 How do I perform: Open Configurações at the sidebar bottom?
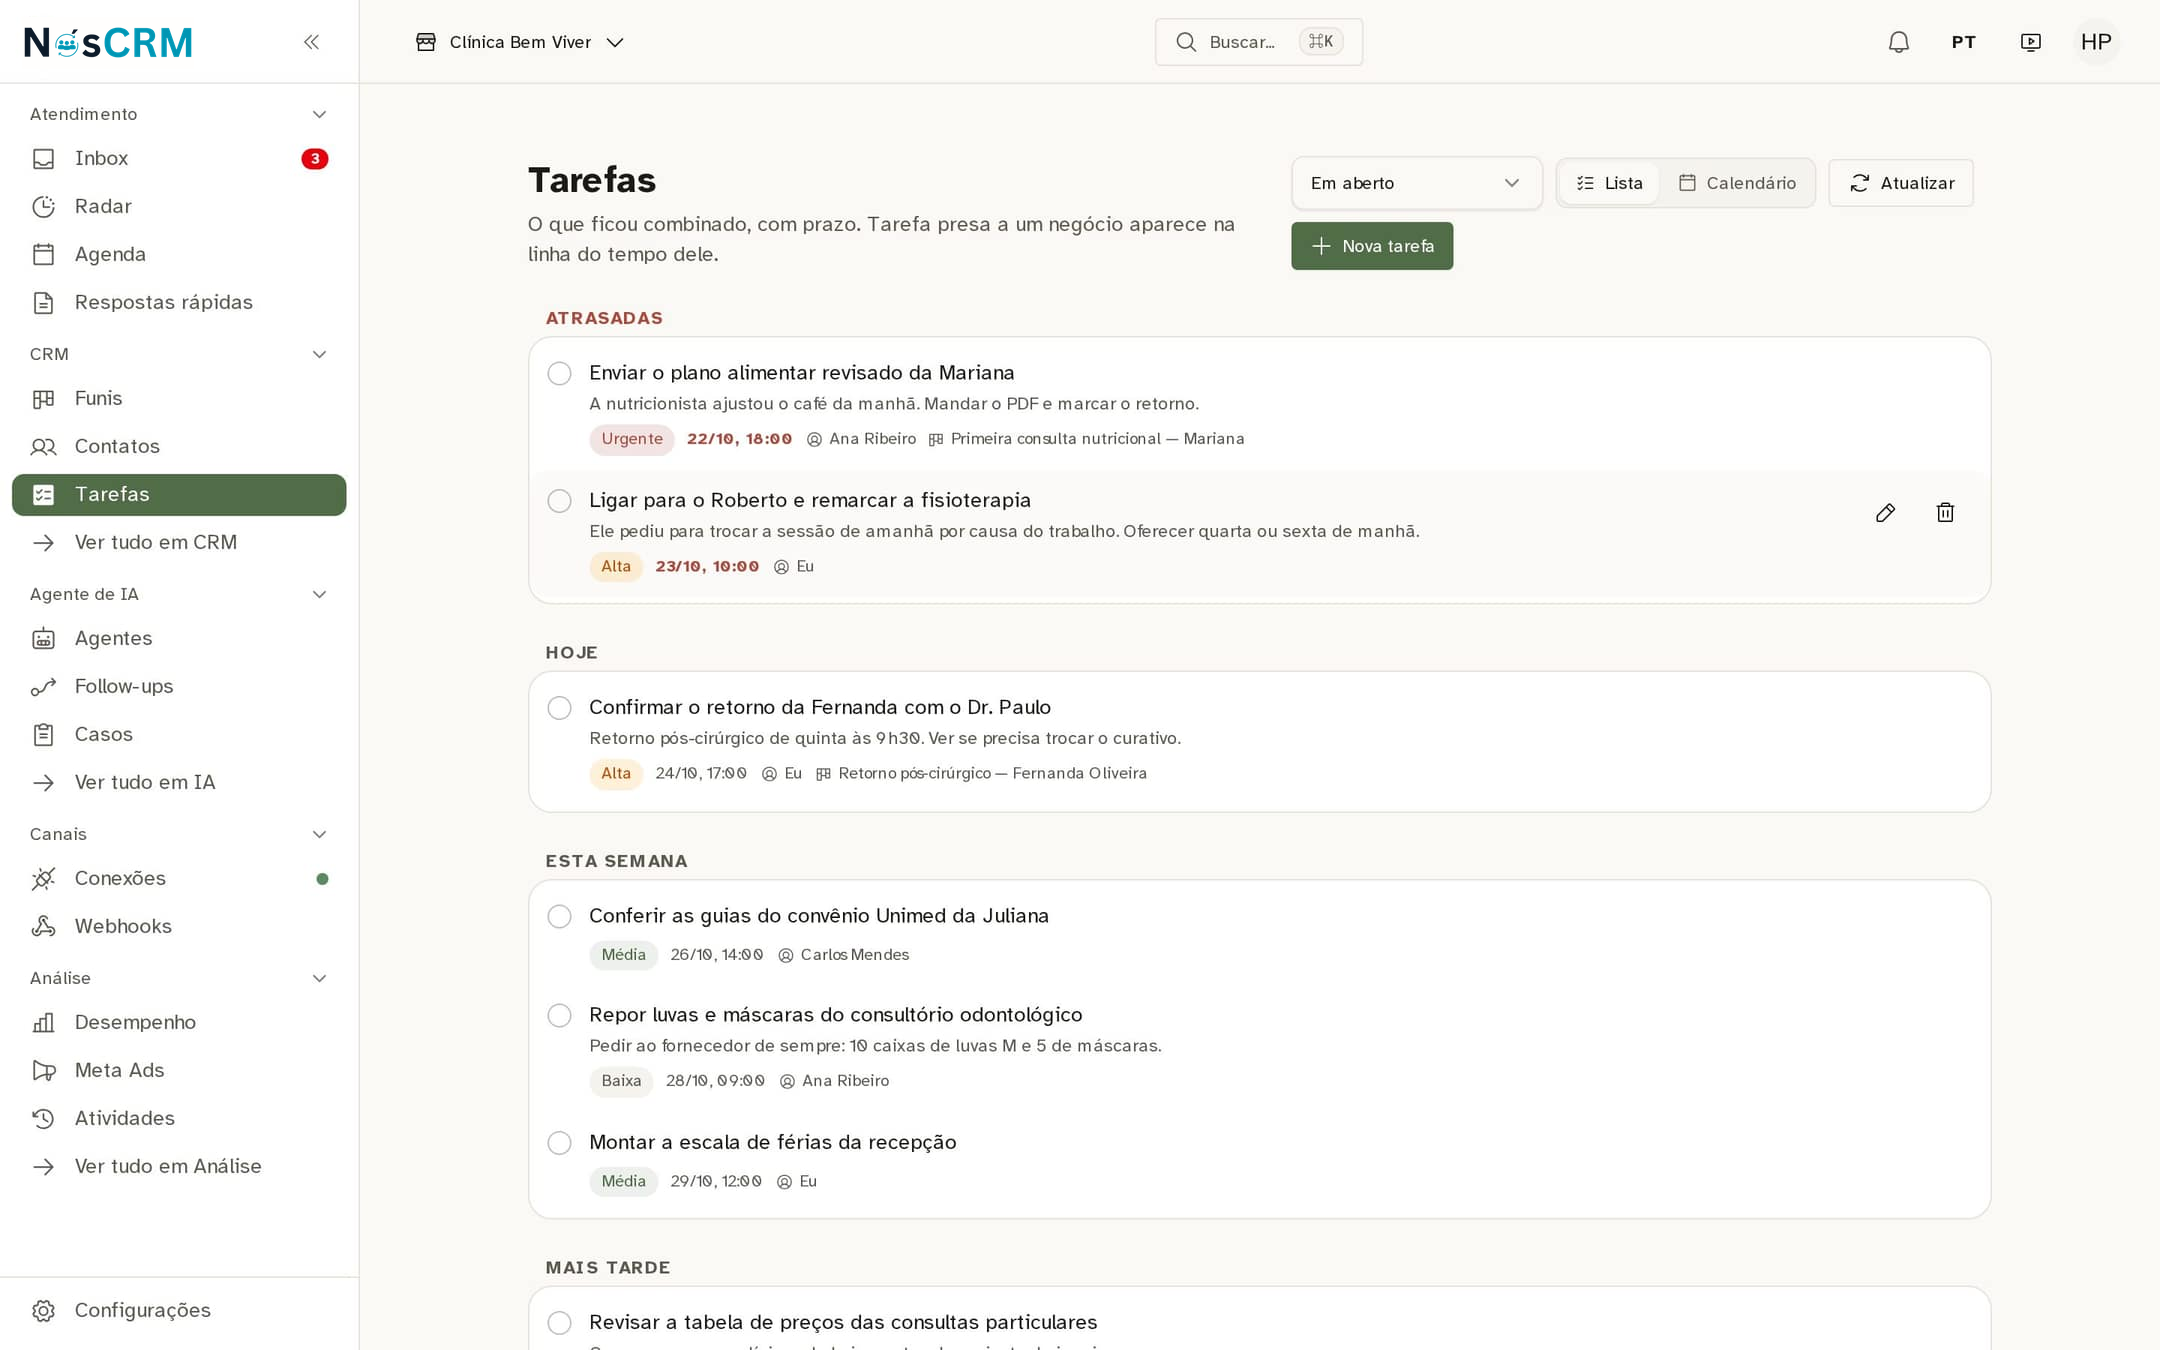[x=179, y=1310]
